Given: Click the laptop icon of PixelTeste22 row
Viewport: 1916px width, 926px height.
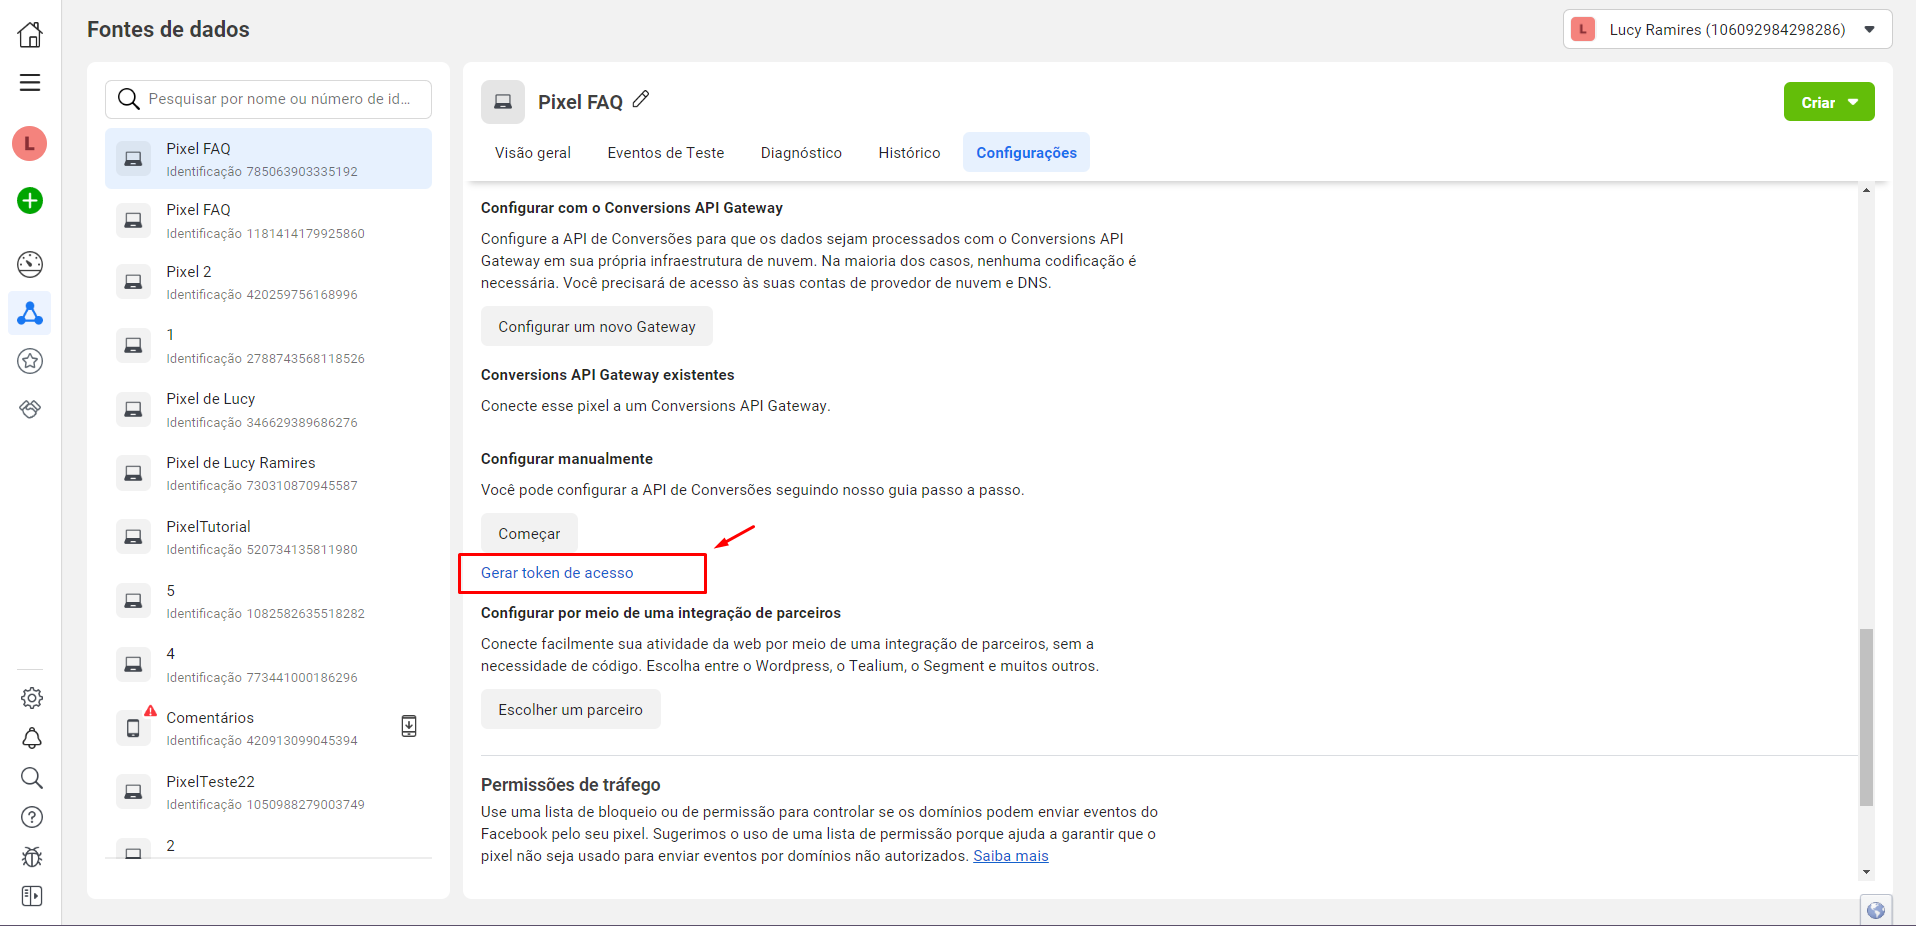Looking at the screenshot, I should tap(133, 792).
